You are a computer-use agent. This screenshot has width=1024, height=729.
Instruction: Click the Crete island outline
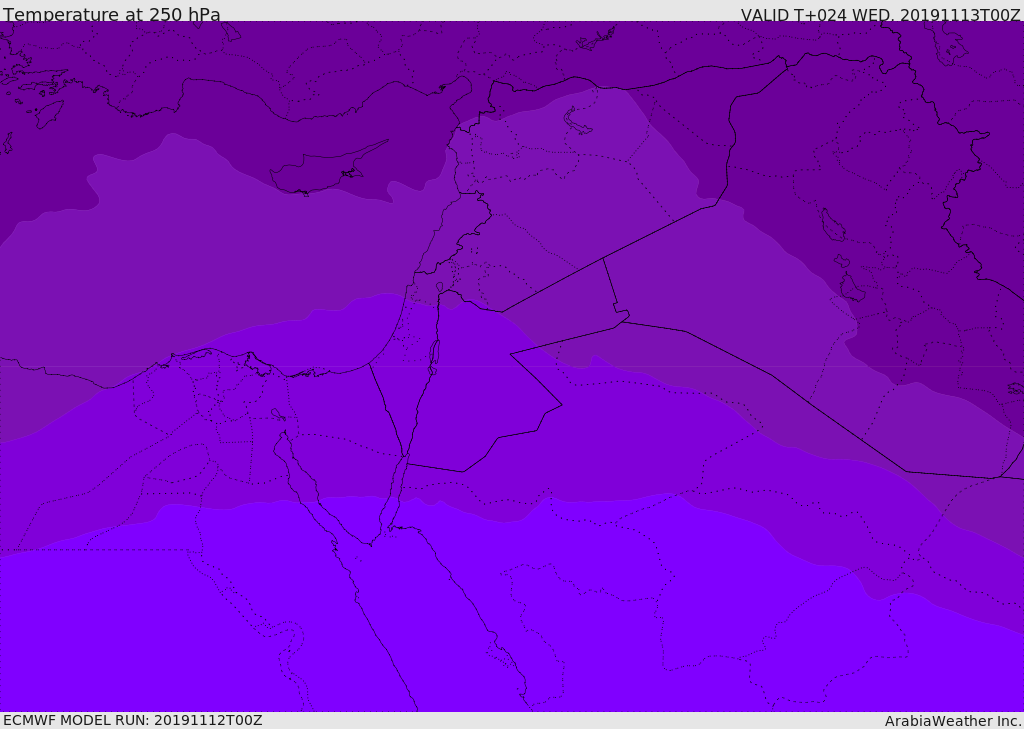coord(47,112)
